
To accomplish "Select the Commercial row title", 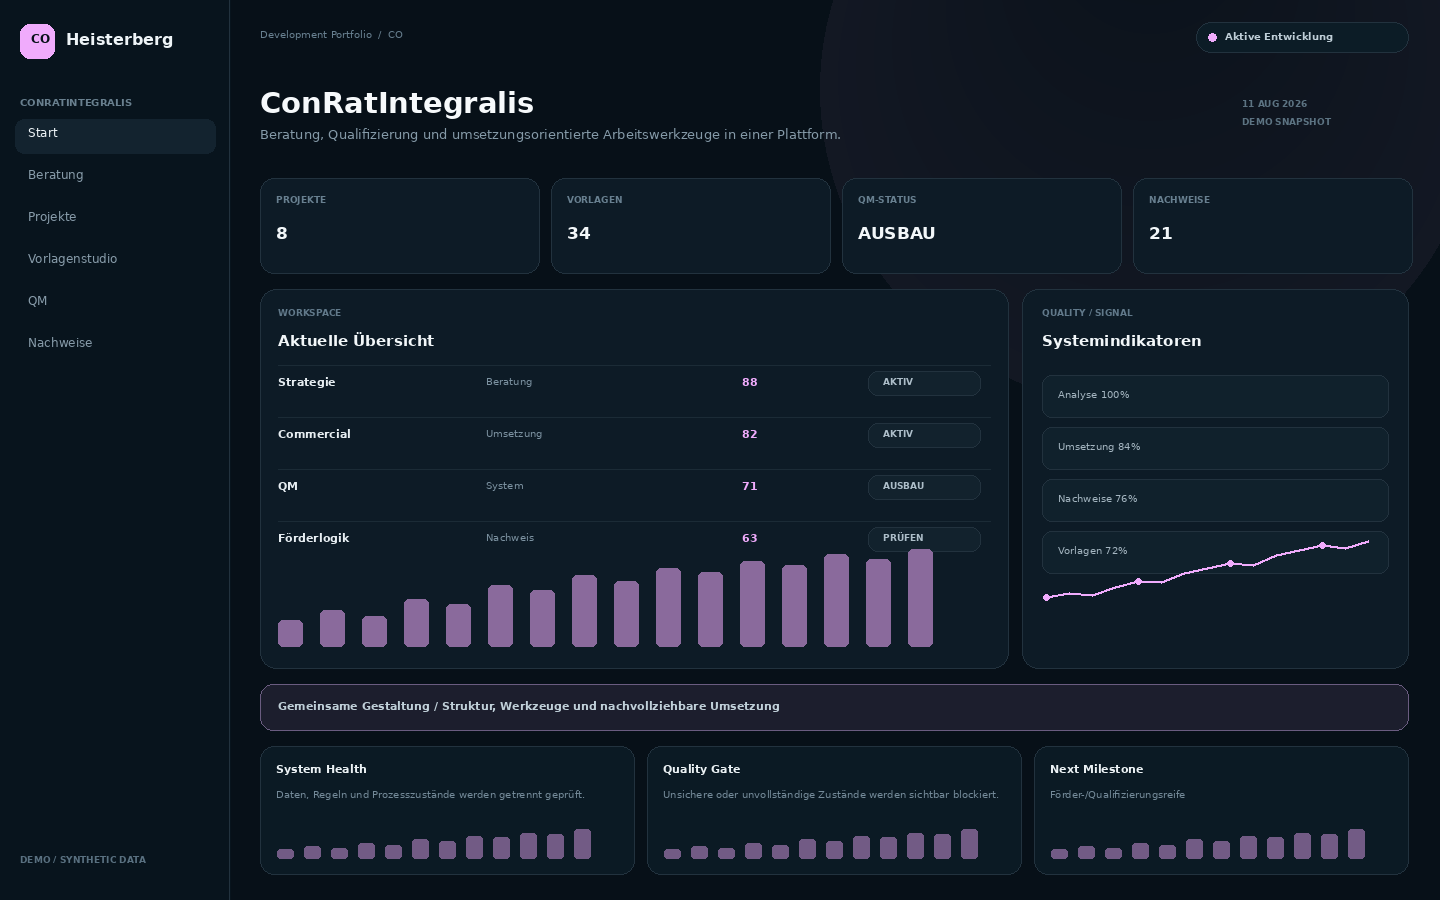I will point(314,434).
